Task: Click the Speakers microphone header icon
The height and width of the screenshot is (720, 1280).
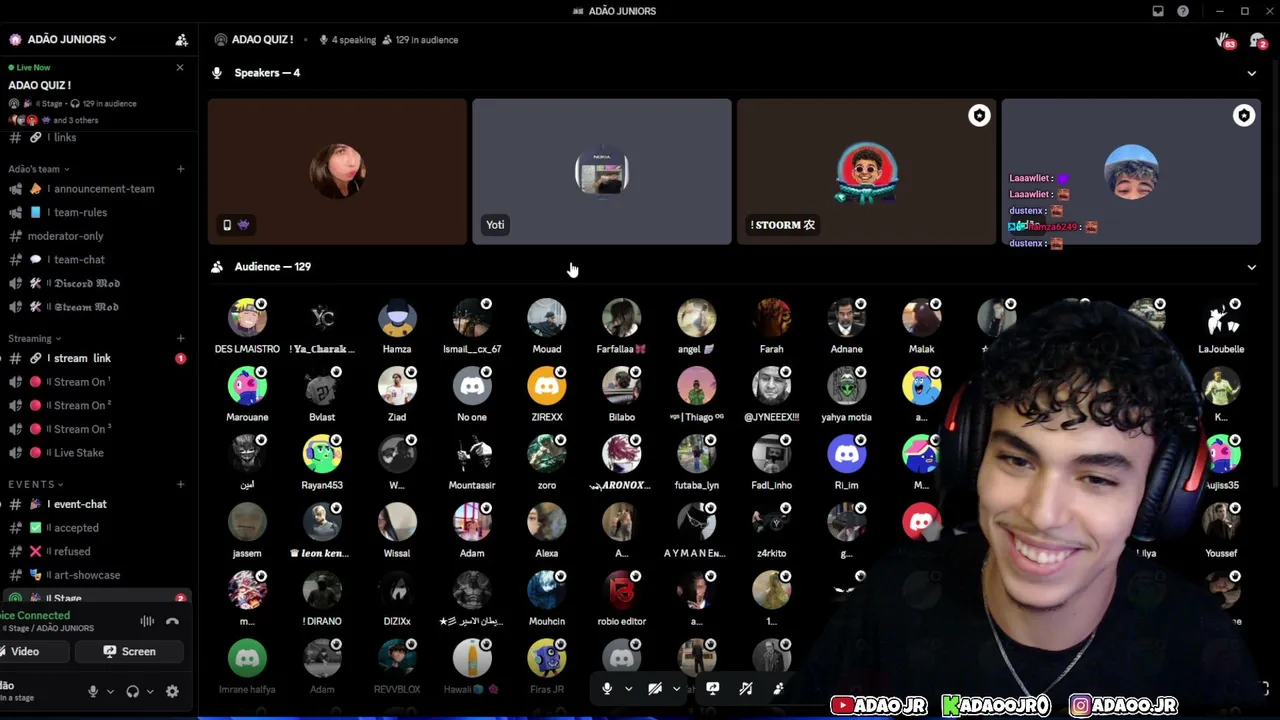Action: (x=217, y=73)
